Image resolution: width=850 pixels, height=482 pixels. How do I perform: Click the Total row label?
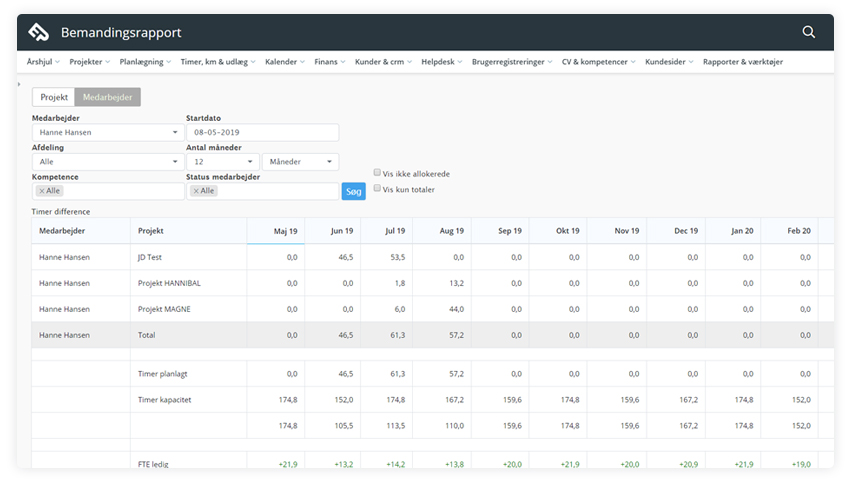pos(146,335)
